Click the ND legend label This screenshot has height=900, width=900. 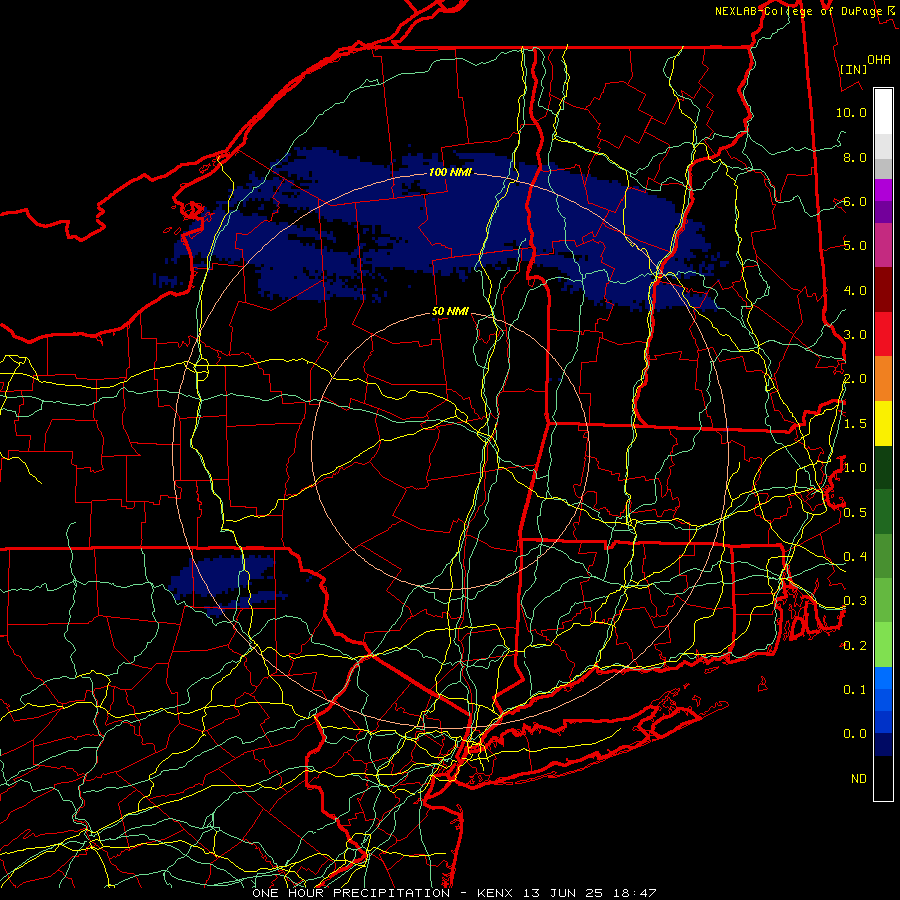[x=859, y=779]
